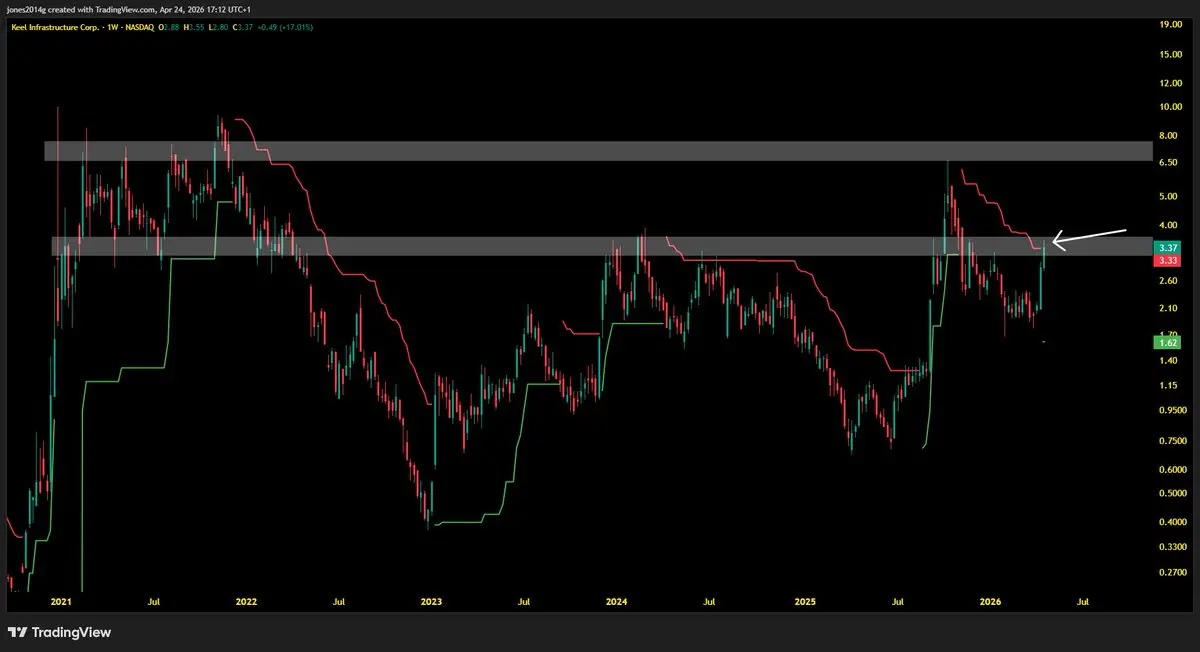Screen dimensions: 1200x652
Task: Click the 0.3300 price axis label
Action: [x=1175, y=548]
